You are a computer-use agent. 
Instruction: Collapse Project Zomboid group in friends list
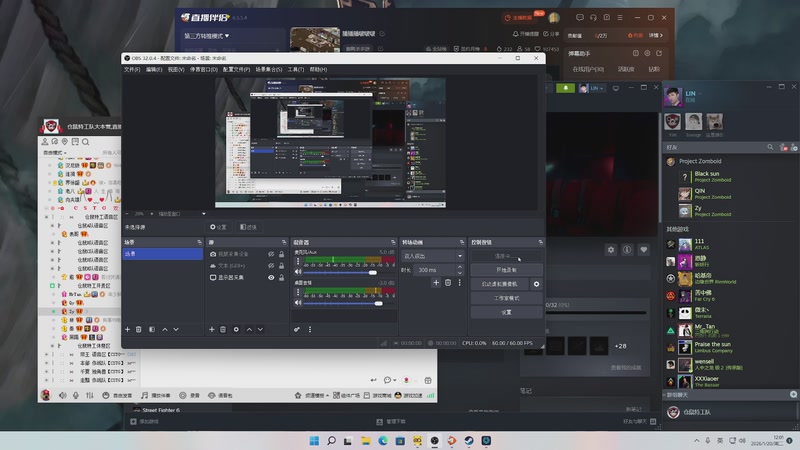700,161
